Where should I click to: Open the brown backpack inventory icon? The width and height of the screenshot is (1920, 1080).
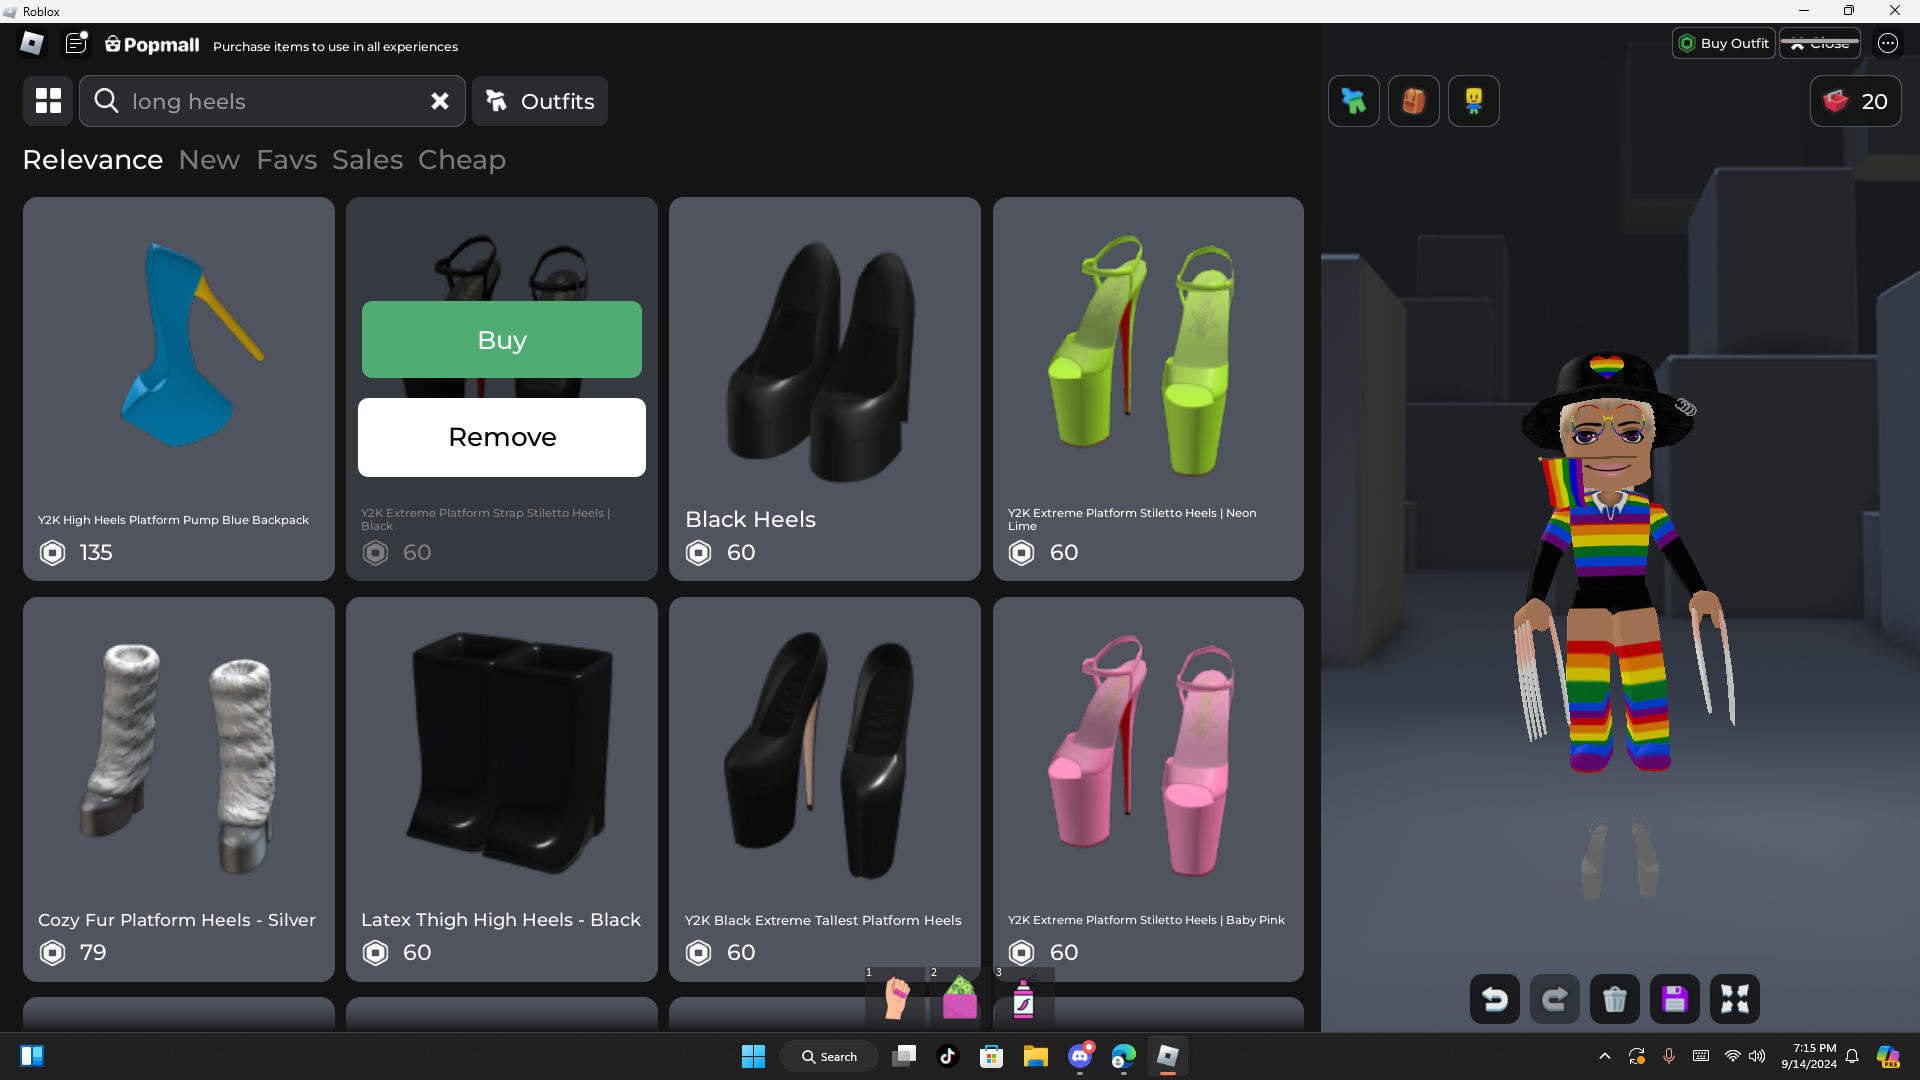coord(1413,101)
